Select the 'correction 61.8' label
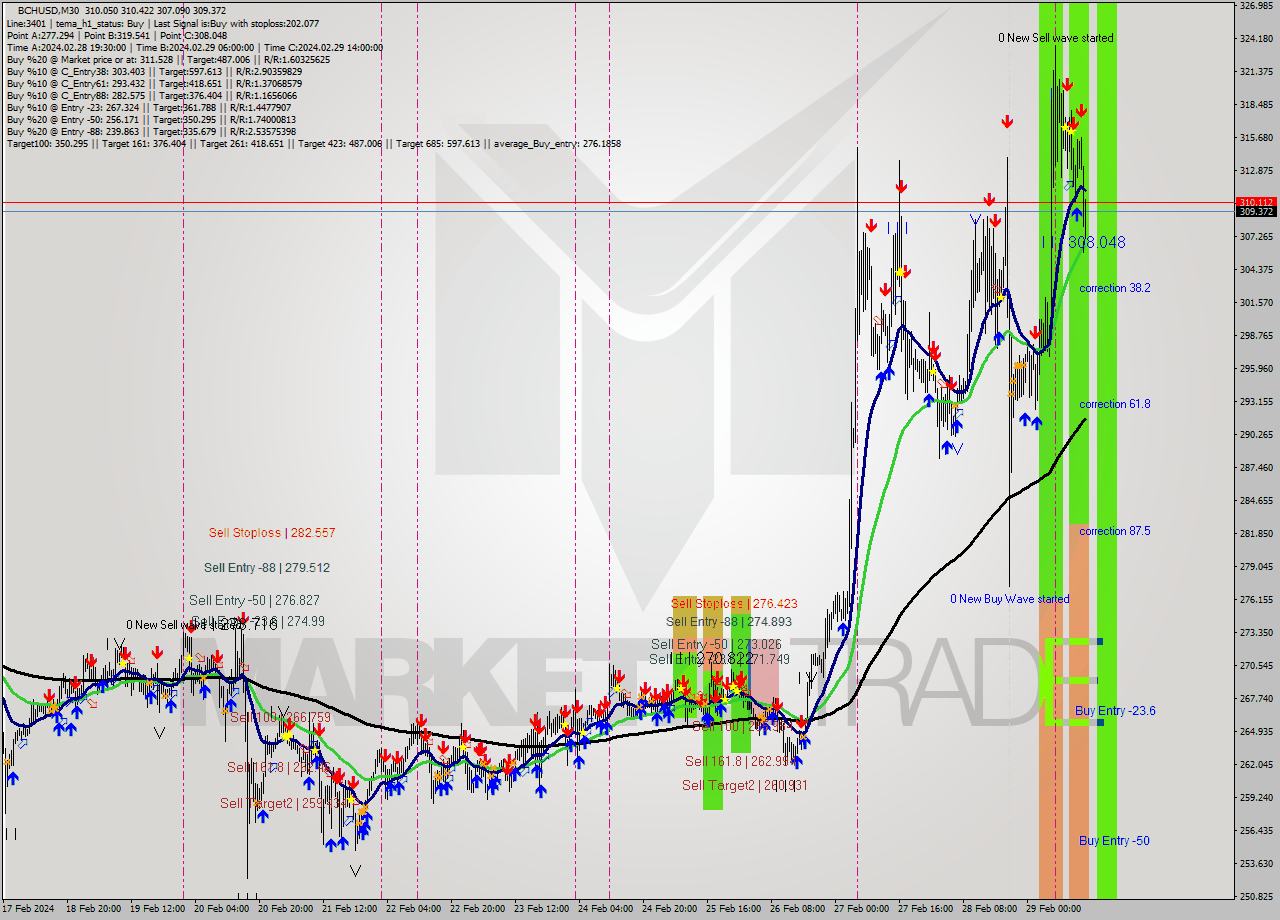1280x920 pixels. [x=1114, y=404]
